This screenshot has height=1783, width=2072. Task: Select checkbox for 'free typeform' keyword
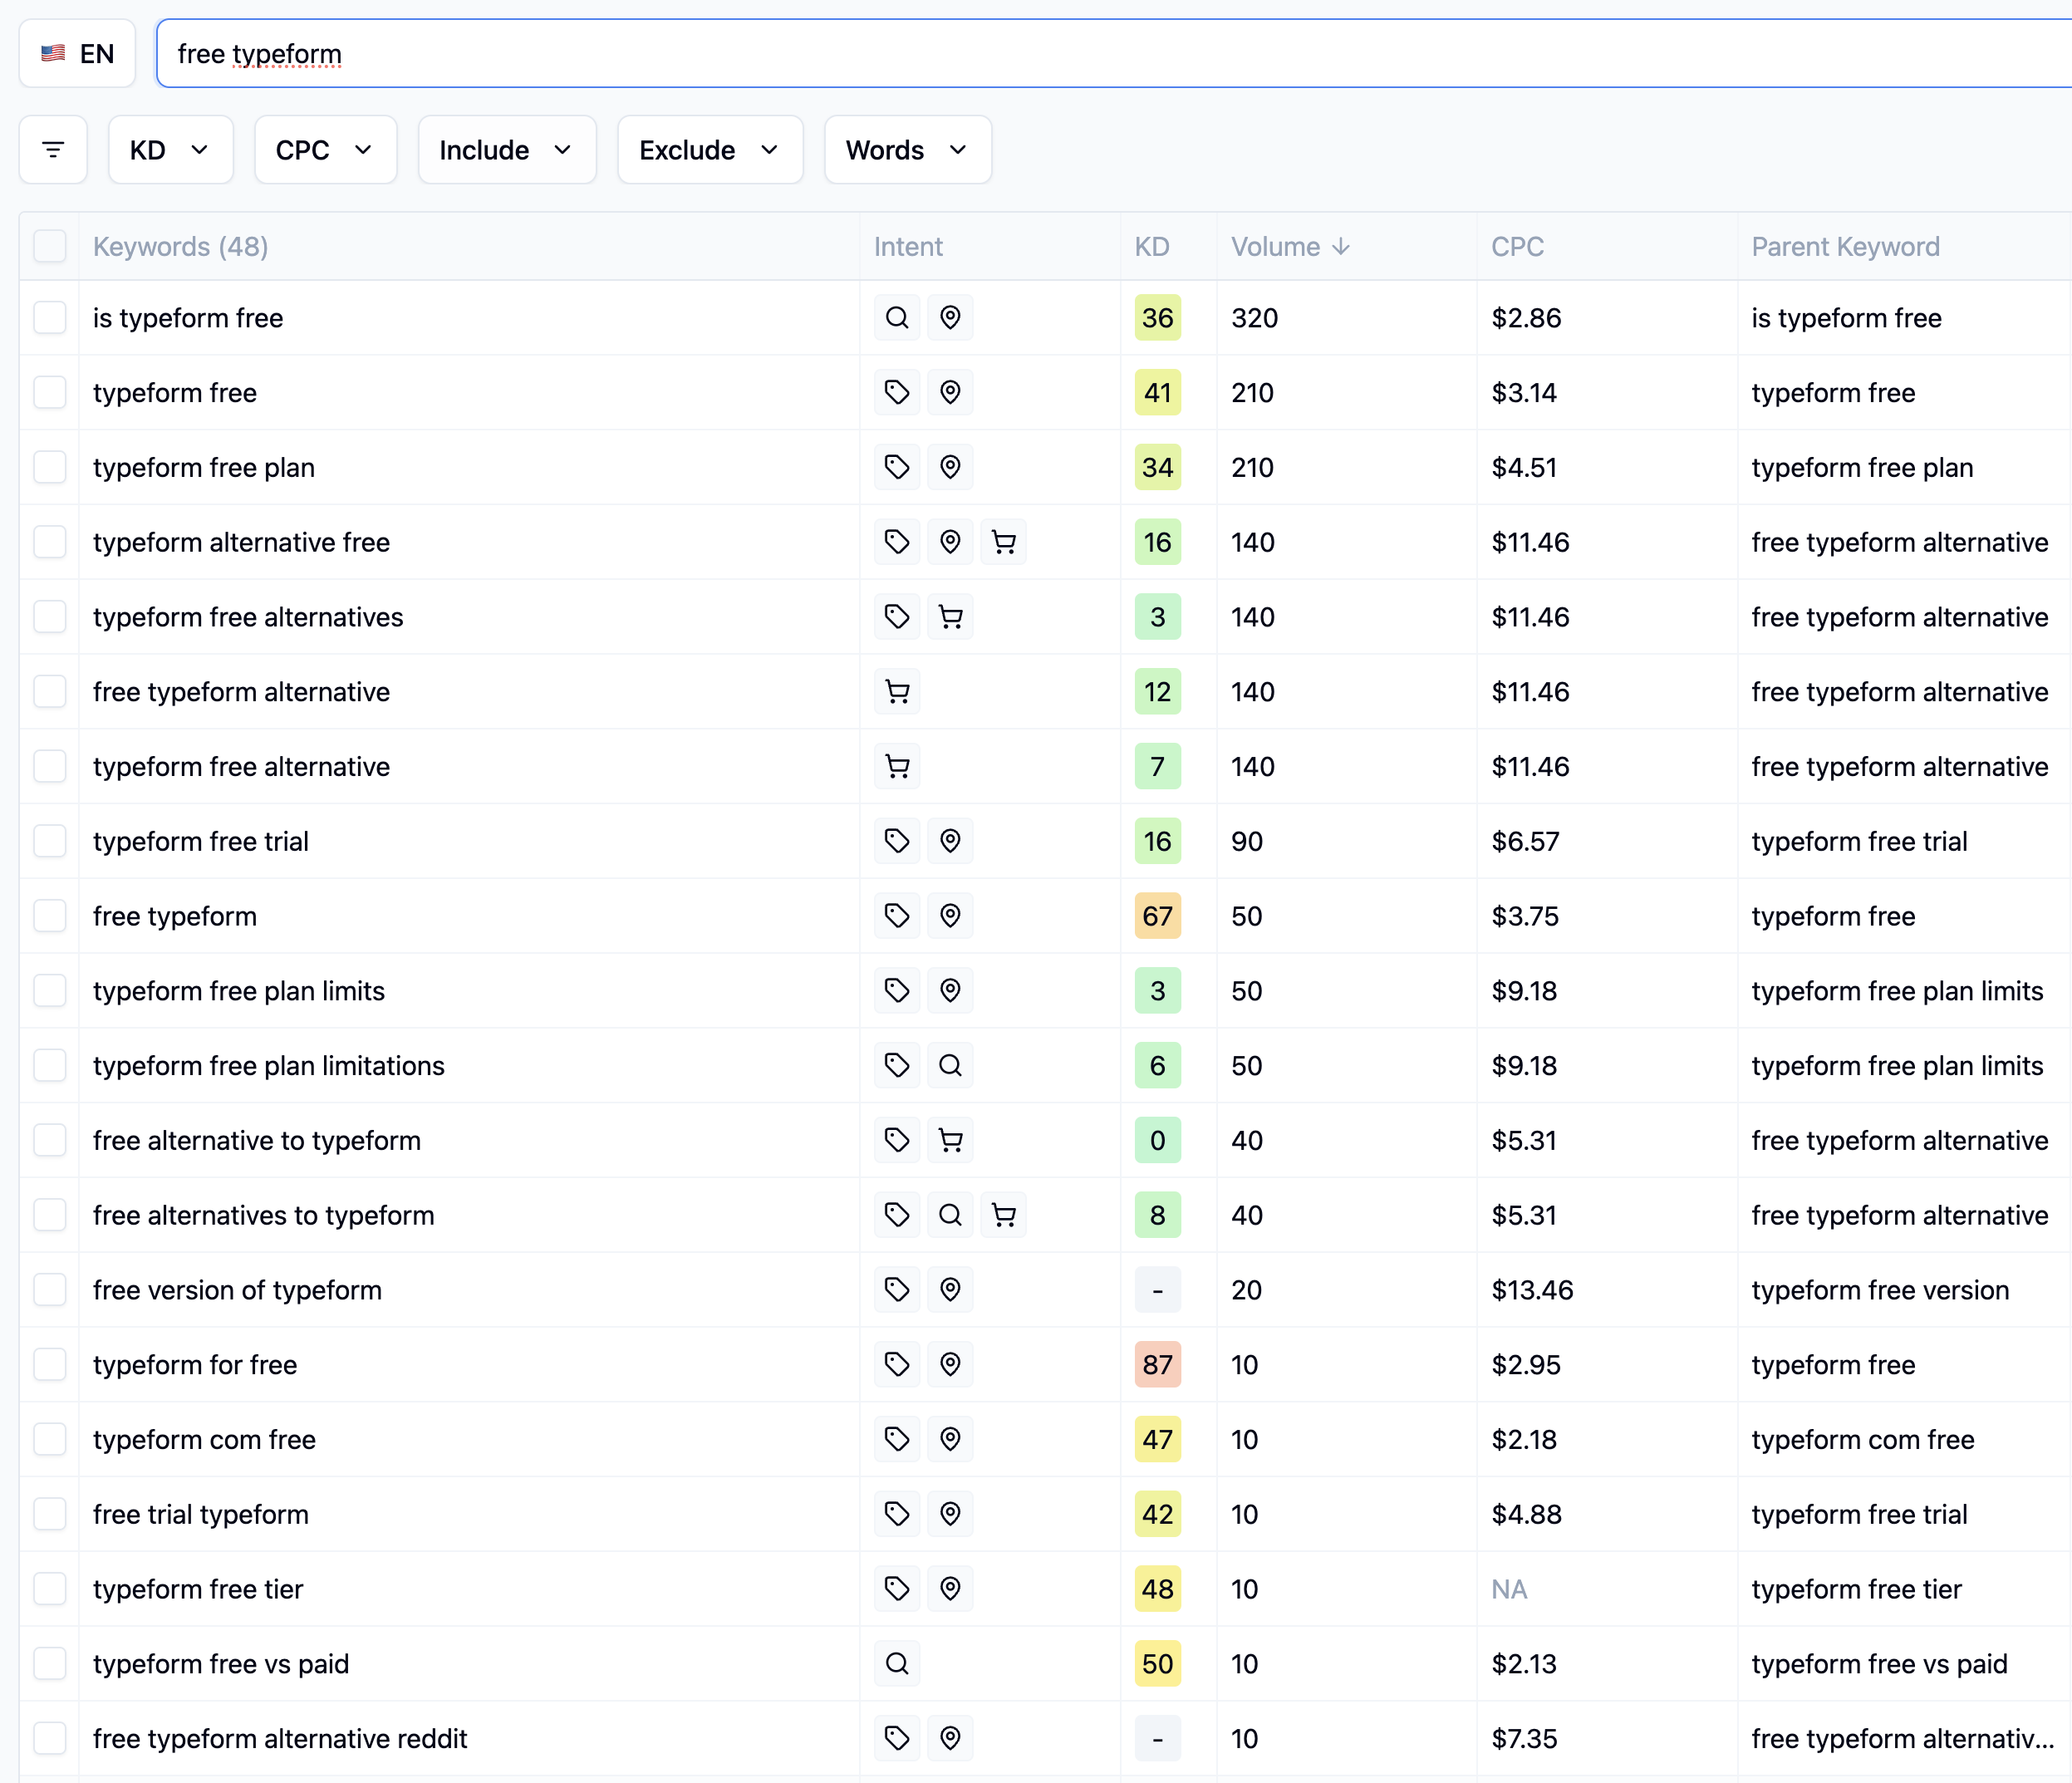[50, 916]
